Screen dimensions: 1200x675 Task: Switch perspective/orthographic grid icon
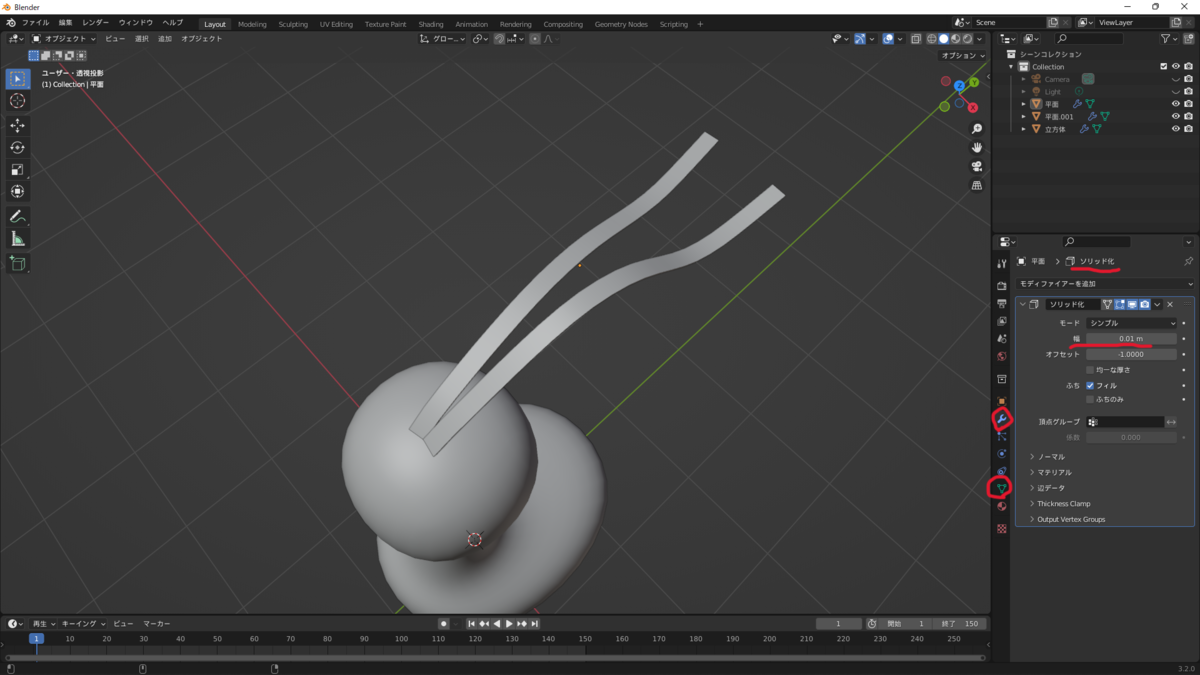pos(977,185)
